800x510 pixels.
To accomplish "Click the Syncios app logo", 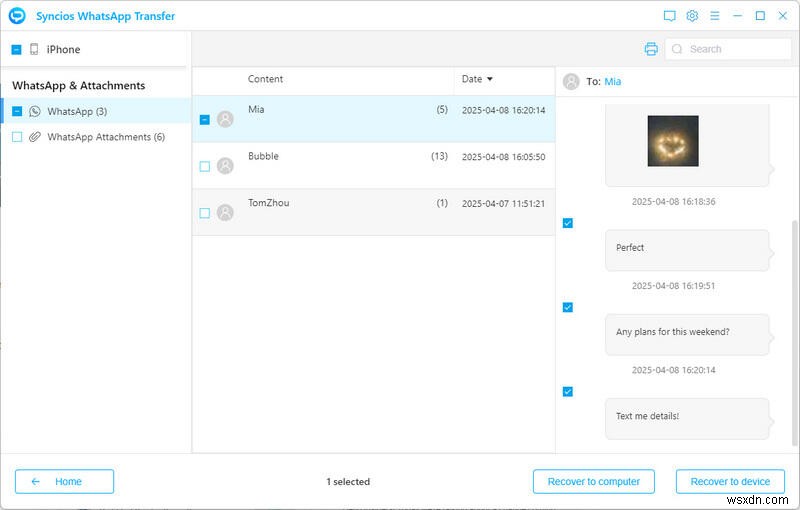I will [x=17, y=16].
